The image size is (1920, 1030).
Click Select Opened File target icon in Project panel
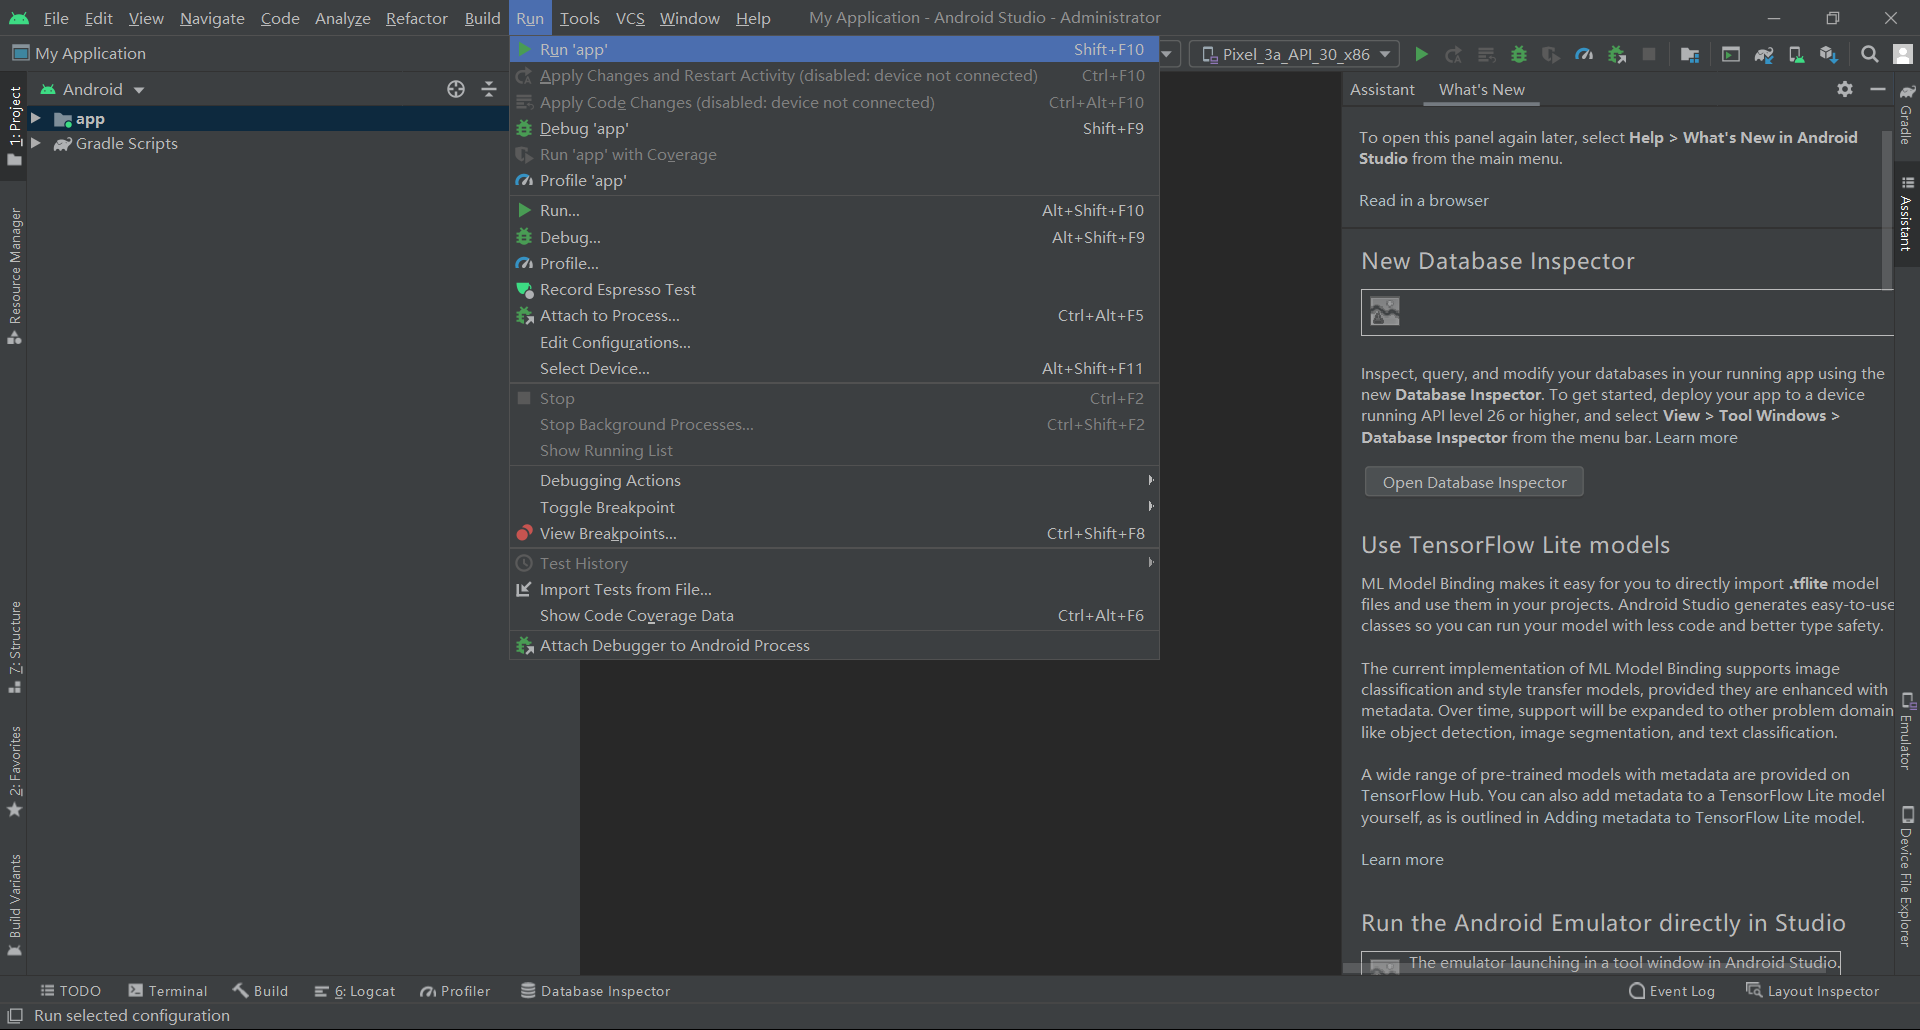point(456,89)
